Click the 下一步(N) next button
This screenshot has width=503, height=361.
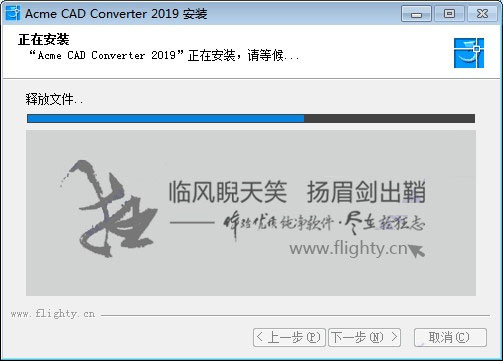click(364, 337)
